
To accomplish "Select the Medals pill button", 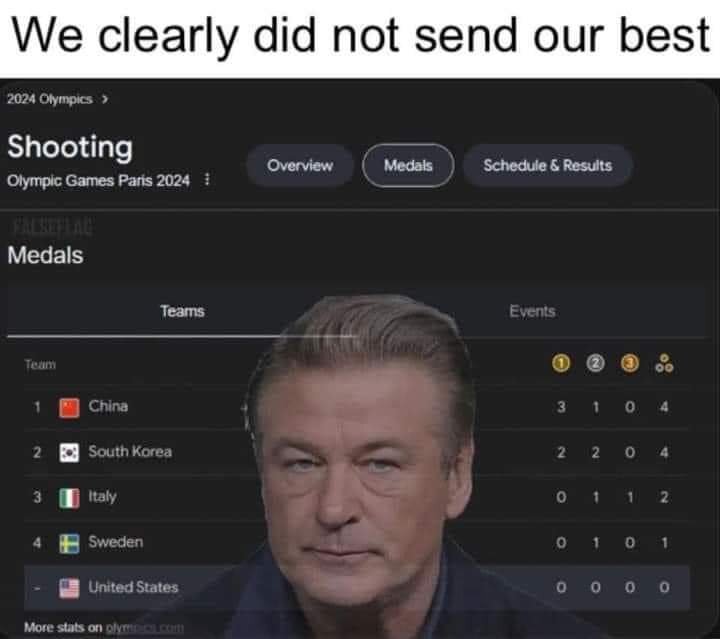I will (408, 165).
